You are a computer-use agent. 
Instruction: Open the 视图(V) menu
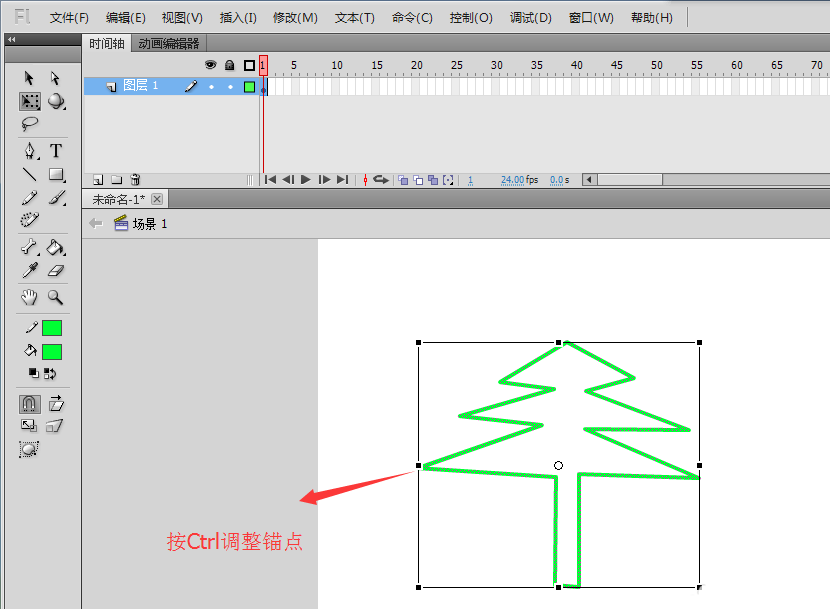pyautogui.click(x=182, y=18)
